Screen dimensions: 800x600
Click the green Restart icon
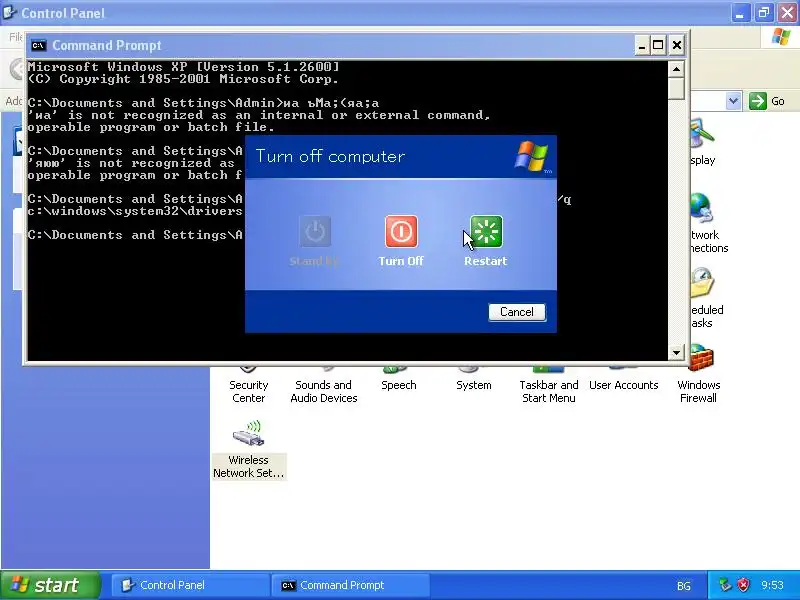[x=486, y=232]
